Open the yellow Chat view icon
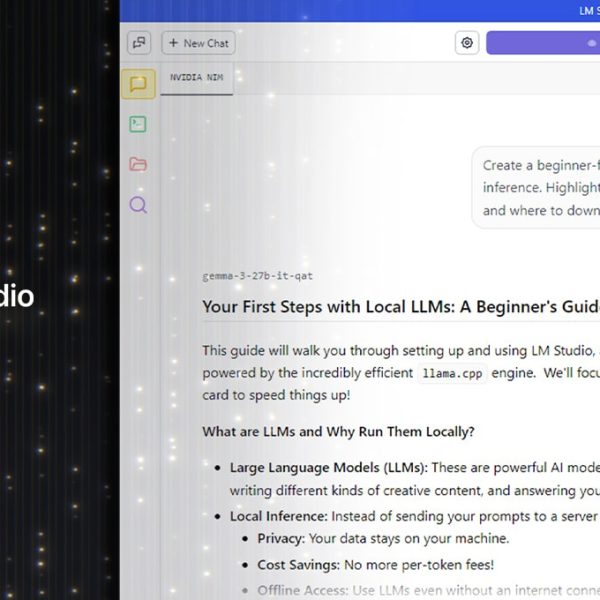Viewport: 600px width, 600px height. (x=138, y=84)
